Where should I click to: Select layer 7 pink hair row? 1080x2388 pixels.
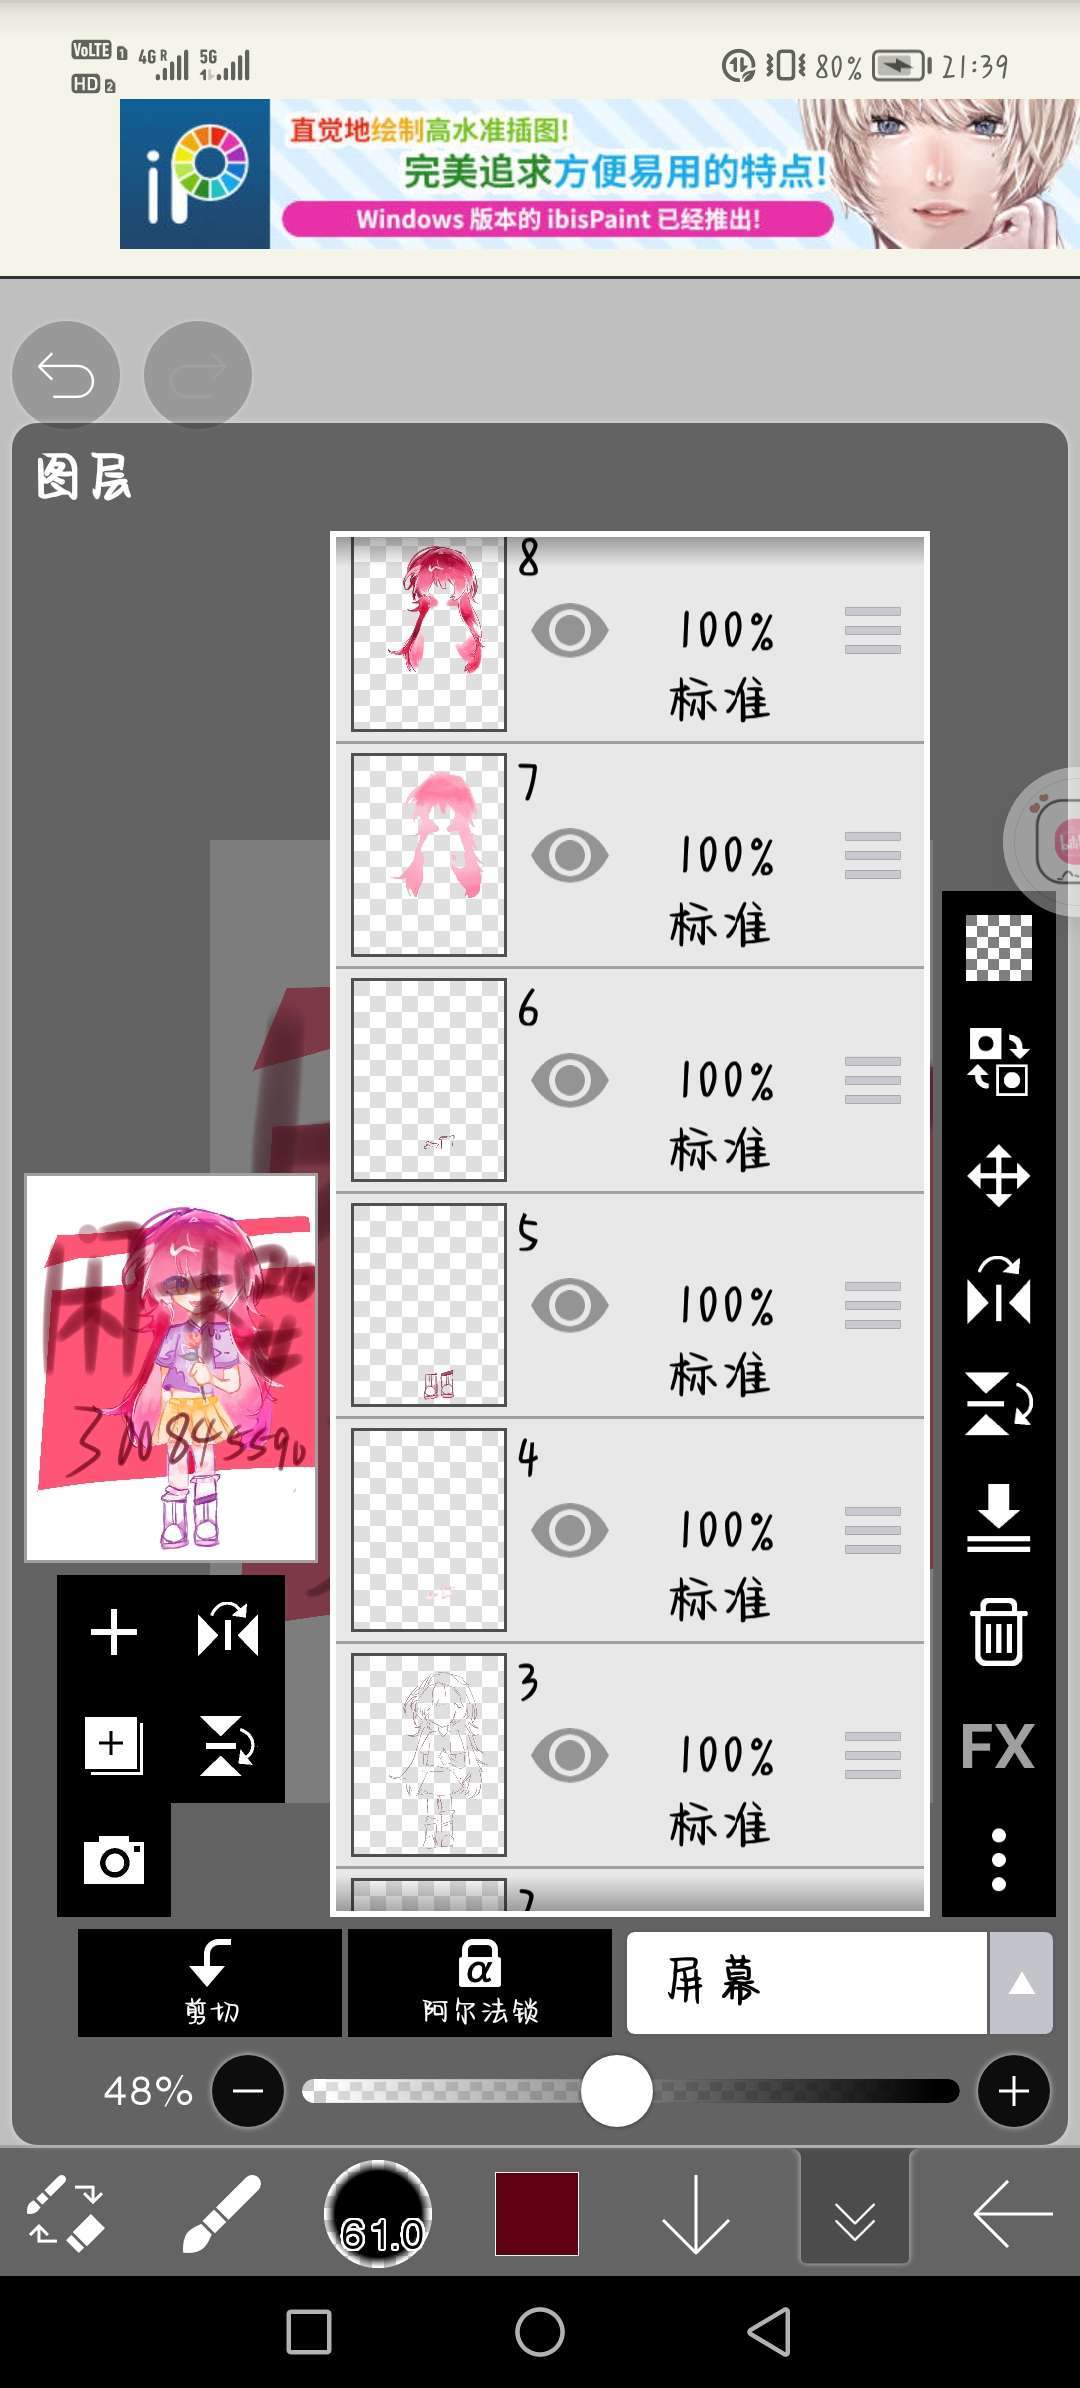coord(630,855)
